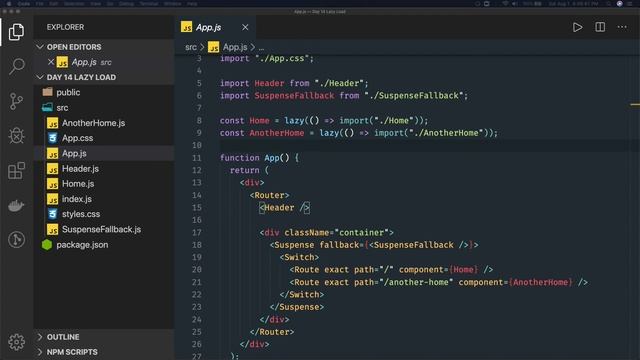Open the Docker whale view icon
640x360 pixels.
[x=16, y=205]
